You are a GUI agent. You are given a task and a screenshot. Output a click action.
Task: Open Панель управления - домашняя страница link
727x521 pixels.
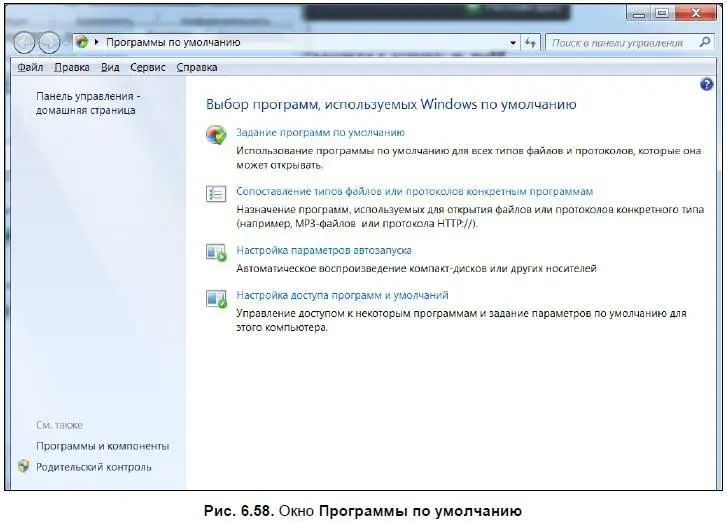click(x=88, y=103)
